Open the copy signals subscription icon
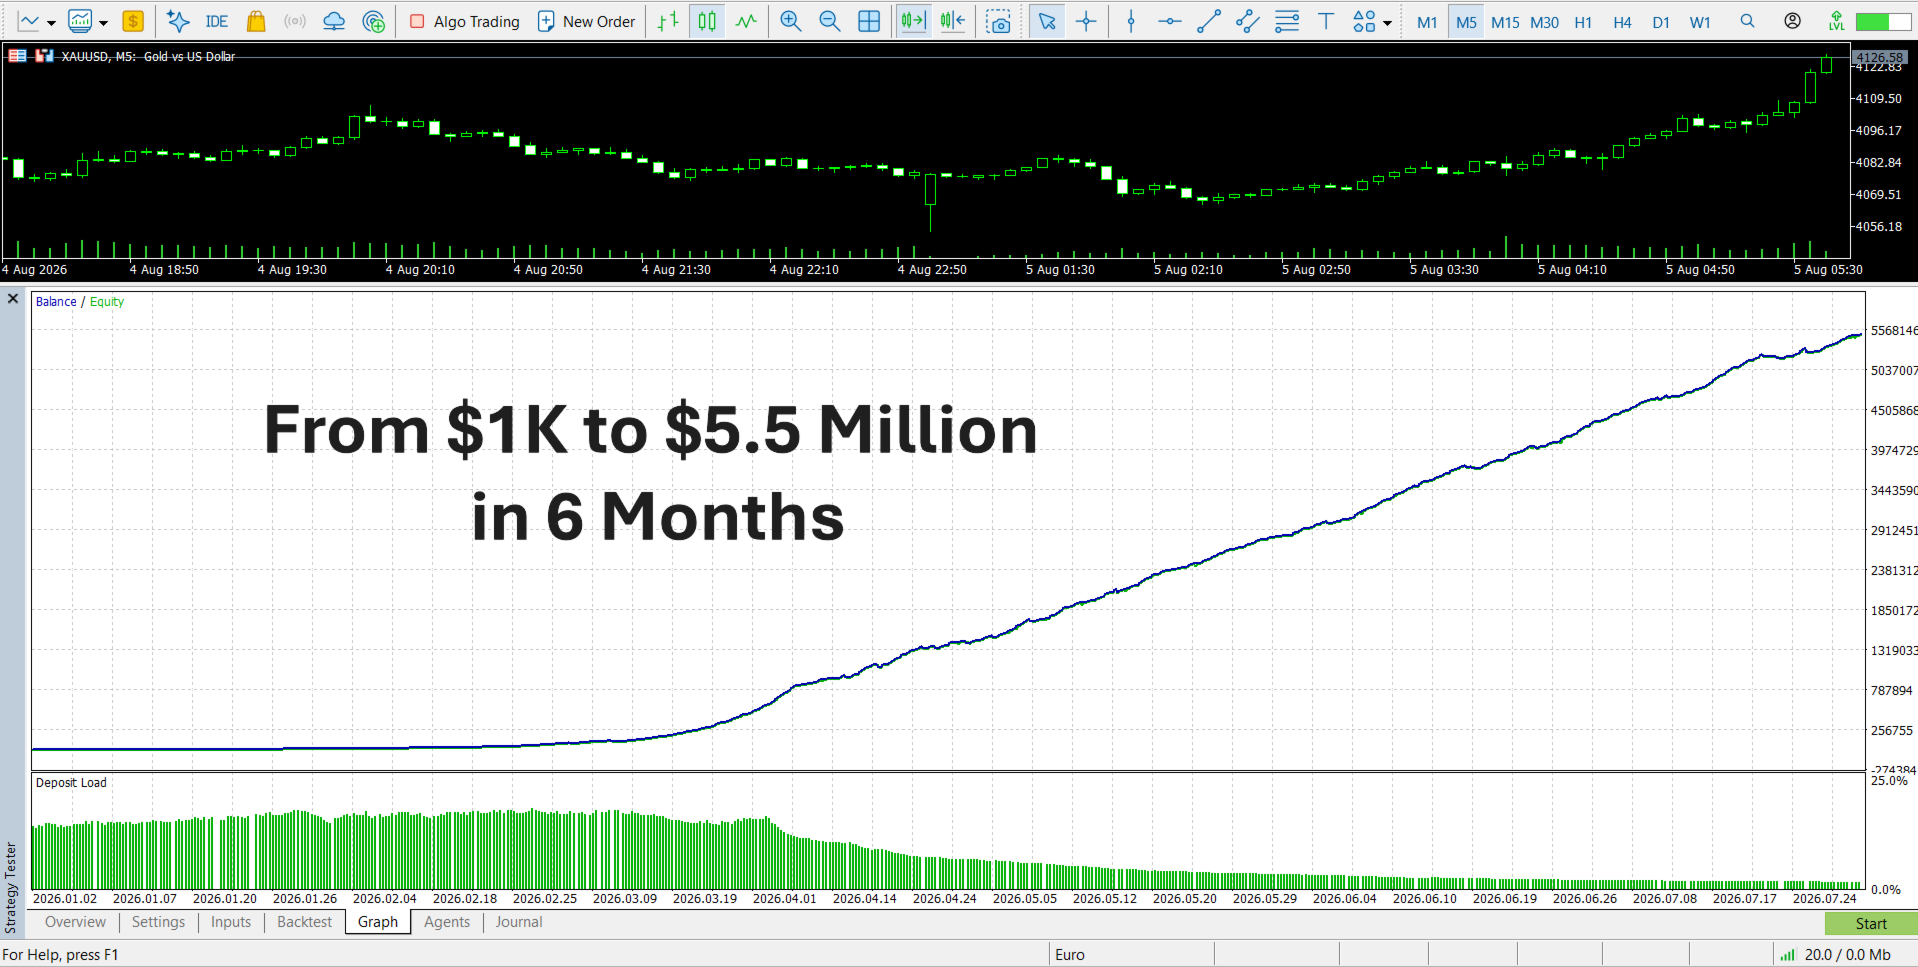This screenshot has width=1918, height=967. [373, 21]
